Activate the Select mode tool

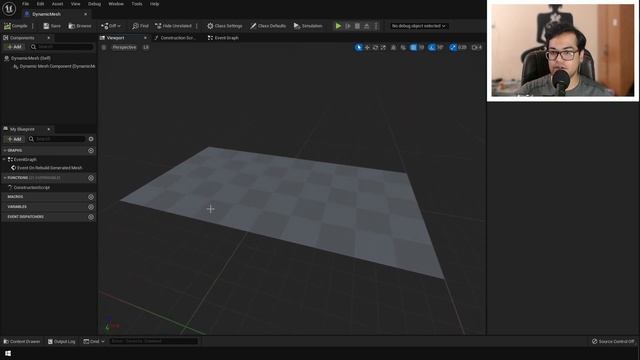point(359,47)
